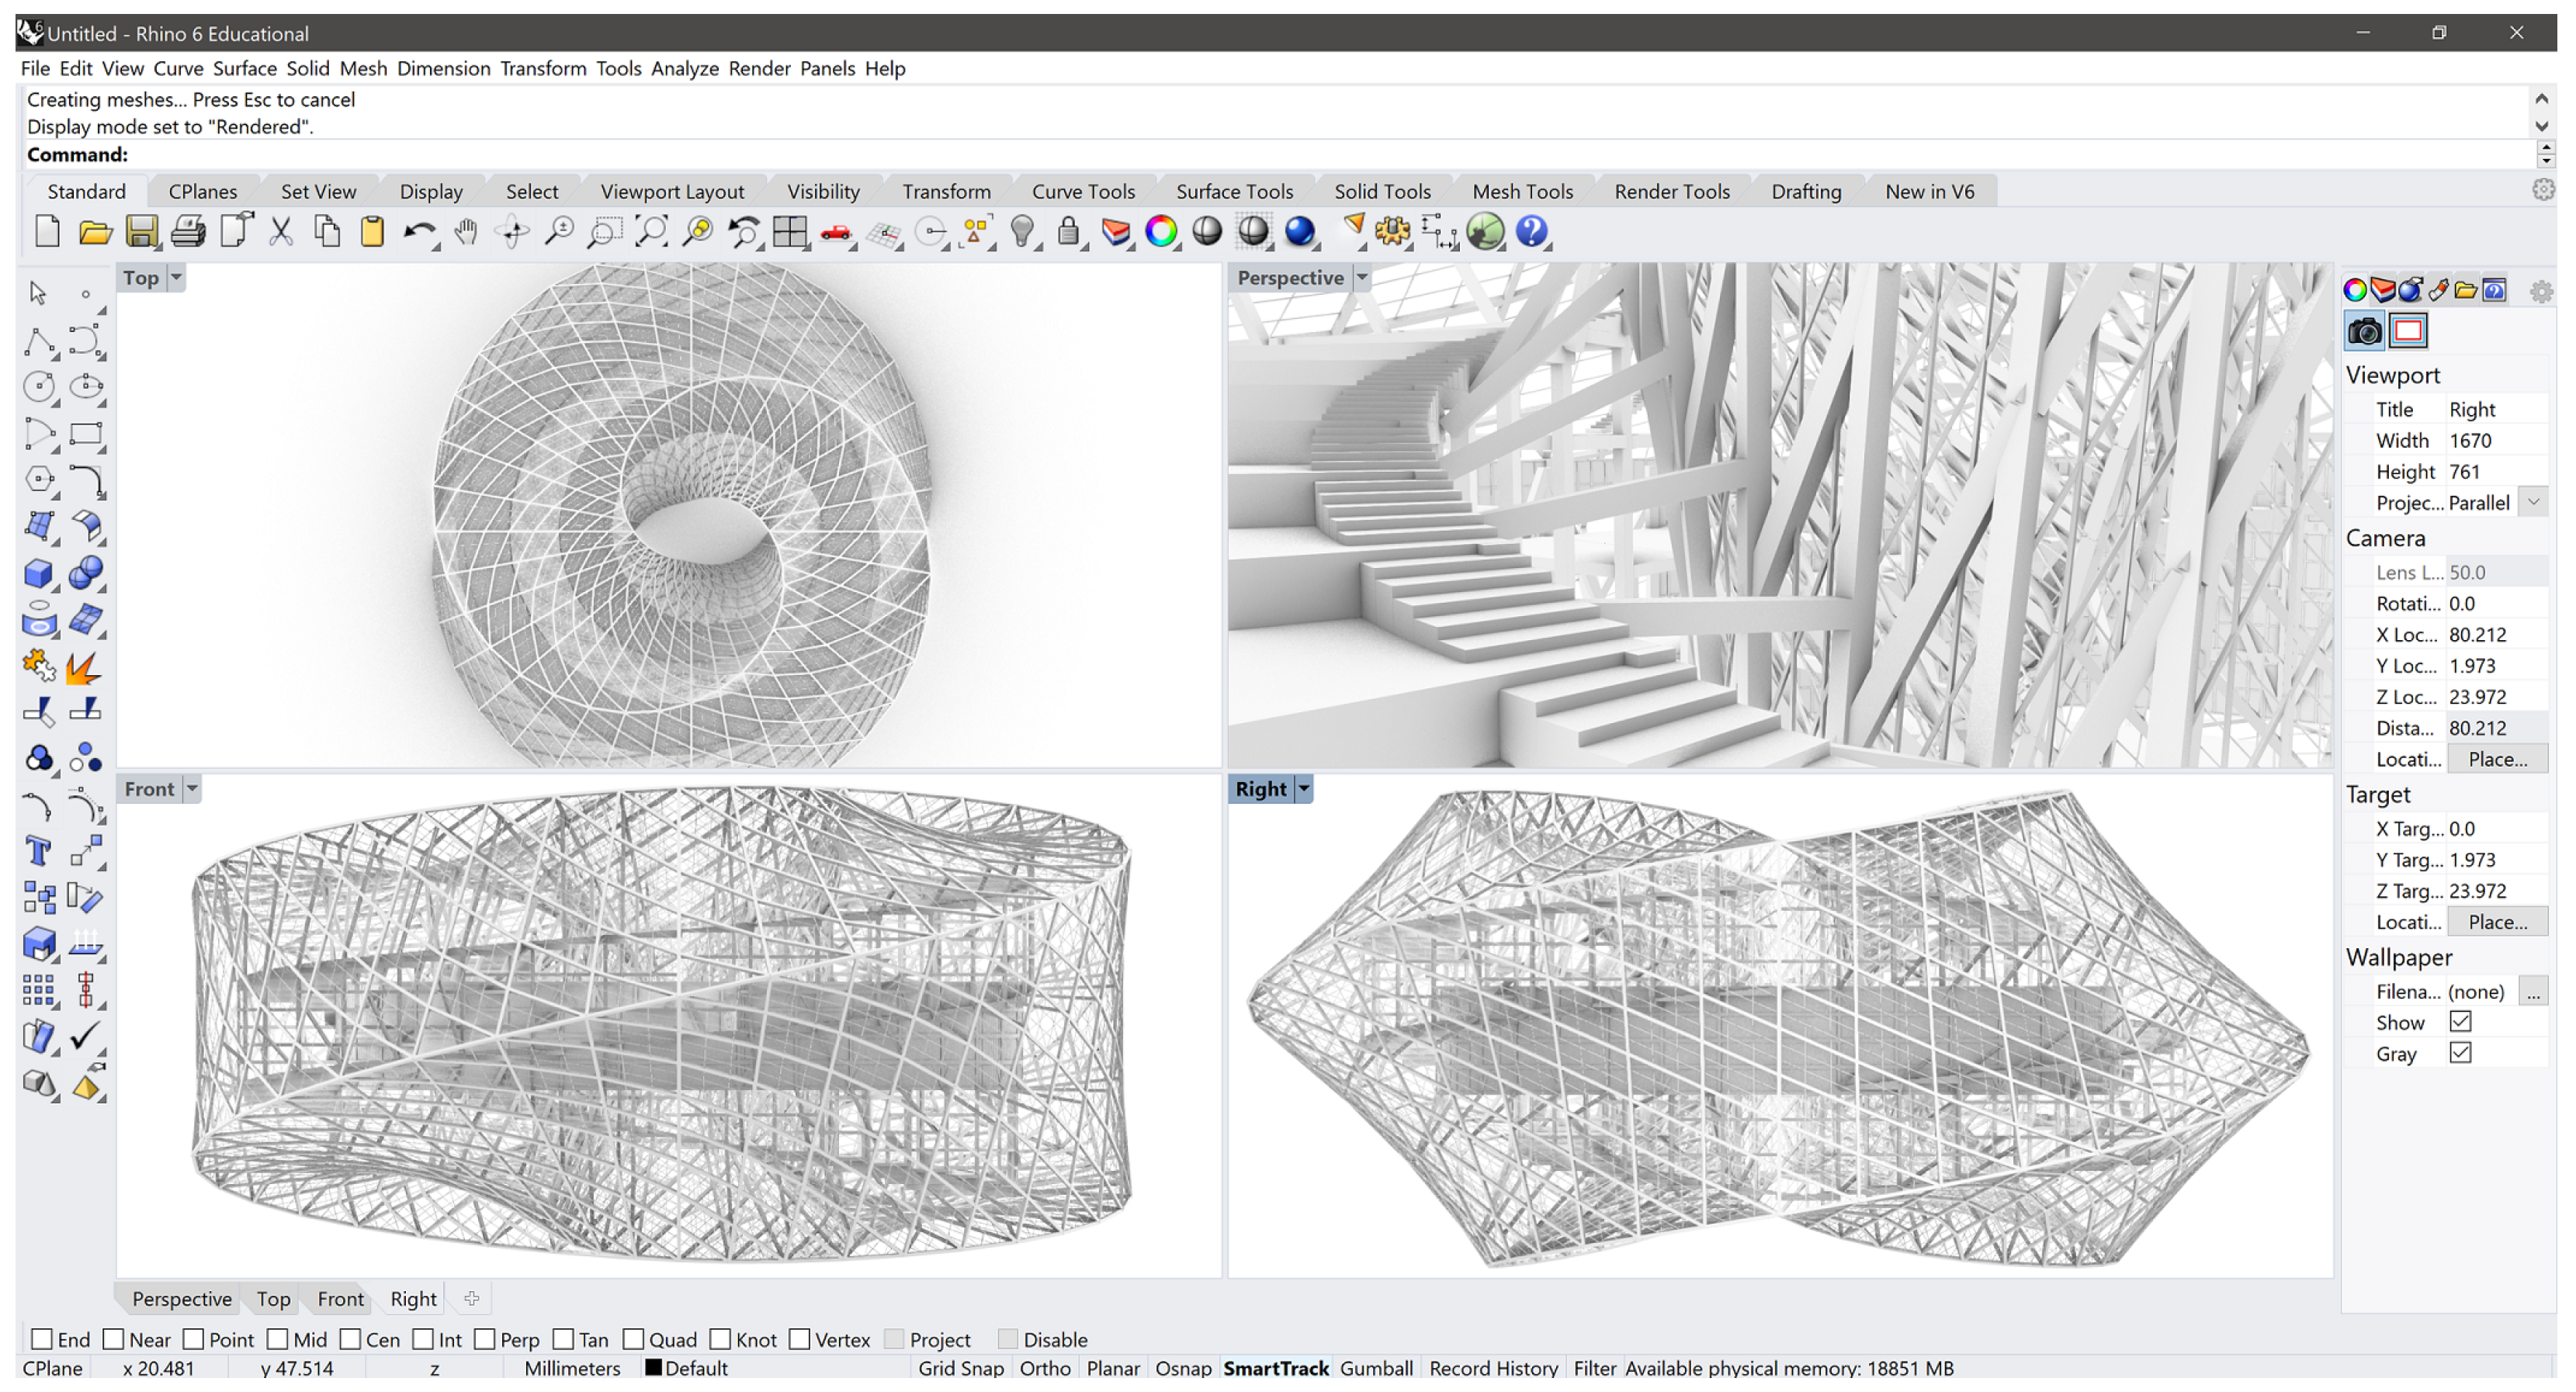Select the Pan hand tool
Screen dimensions: 2576x1392
pyautogui.click(x=465, y=232)
